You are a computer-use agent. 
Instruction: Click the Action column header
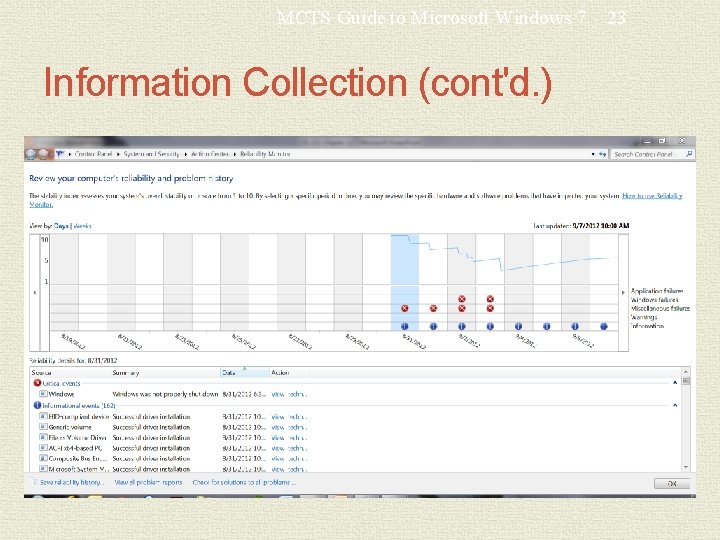[x=289, y=372]
